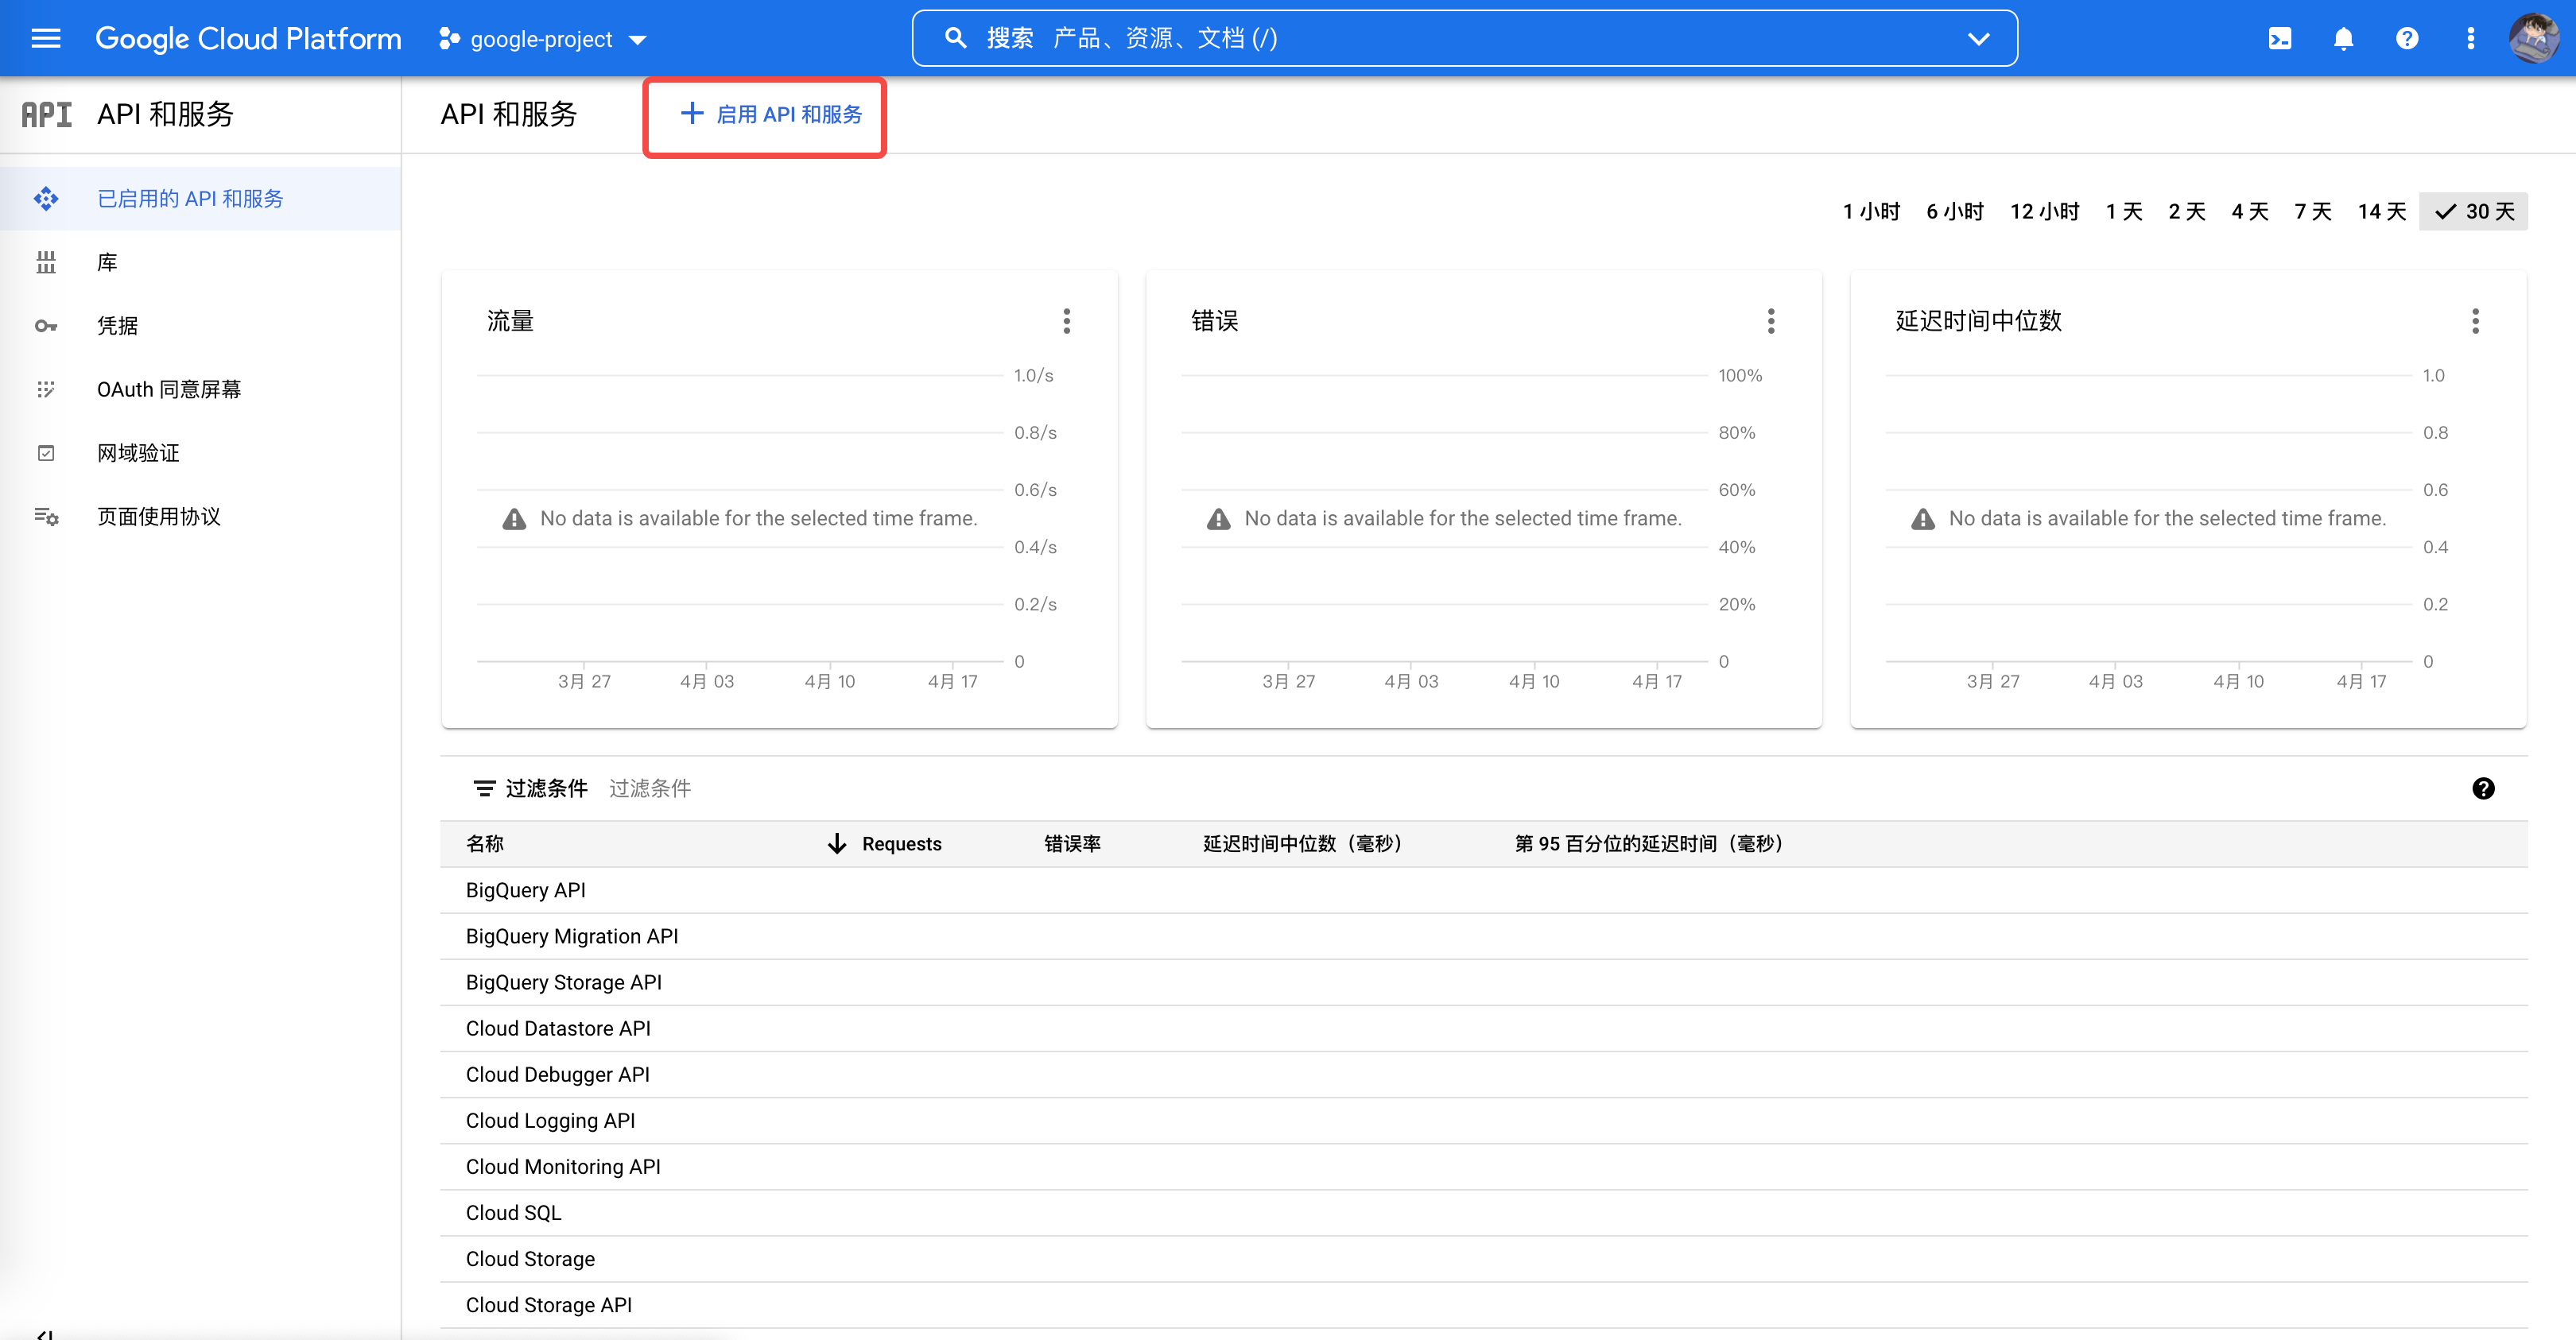Viewport: 2576px width, 1340px height.
Task: Open notifications bell icon
Action: (x=2344, y=38)
